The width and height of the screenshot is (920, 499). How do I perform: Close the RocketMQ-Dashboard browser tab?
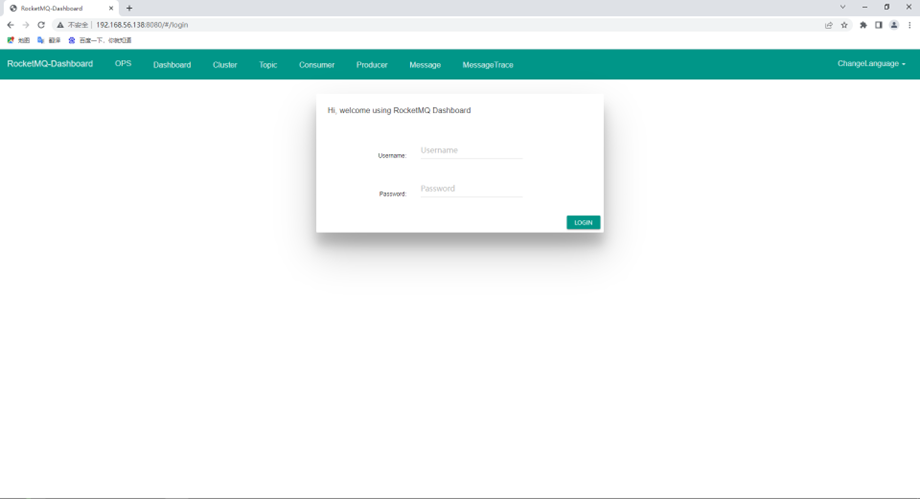pyautogui.click(x=111, y=8)
